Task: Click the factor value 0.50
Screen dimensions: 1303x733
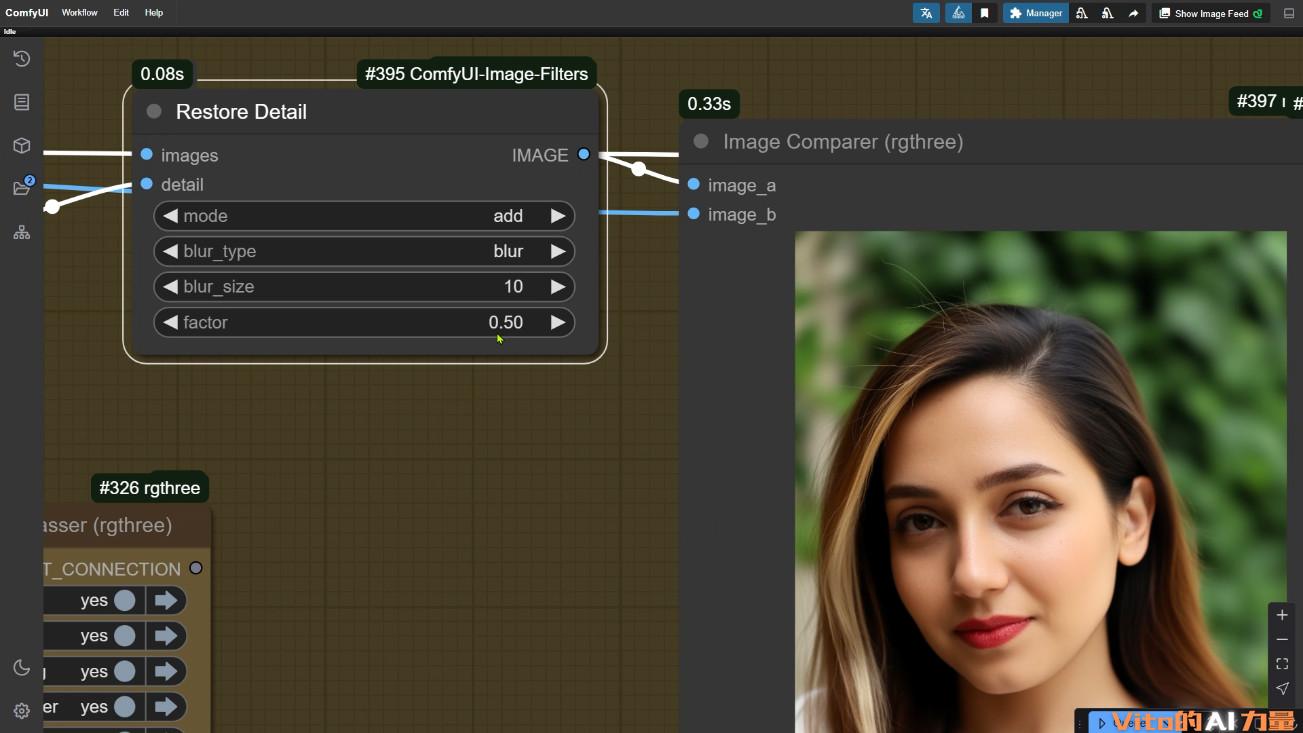Action: tap(506, 322)
